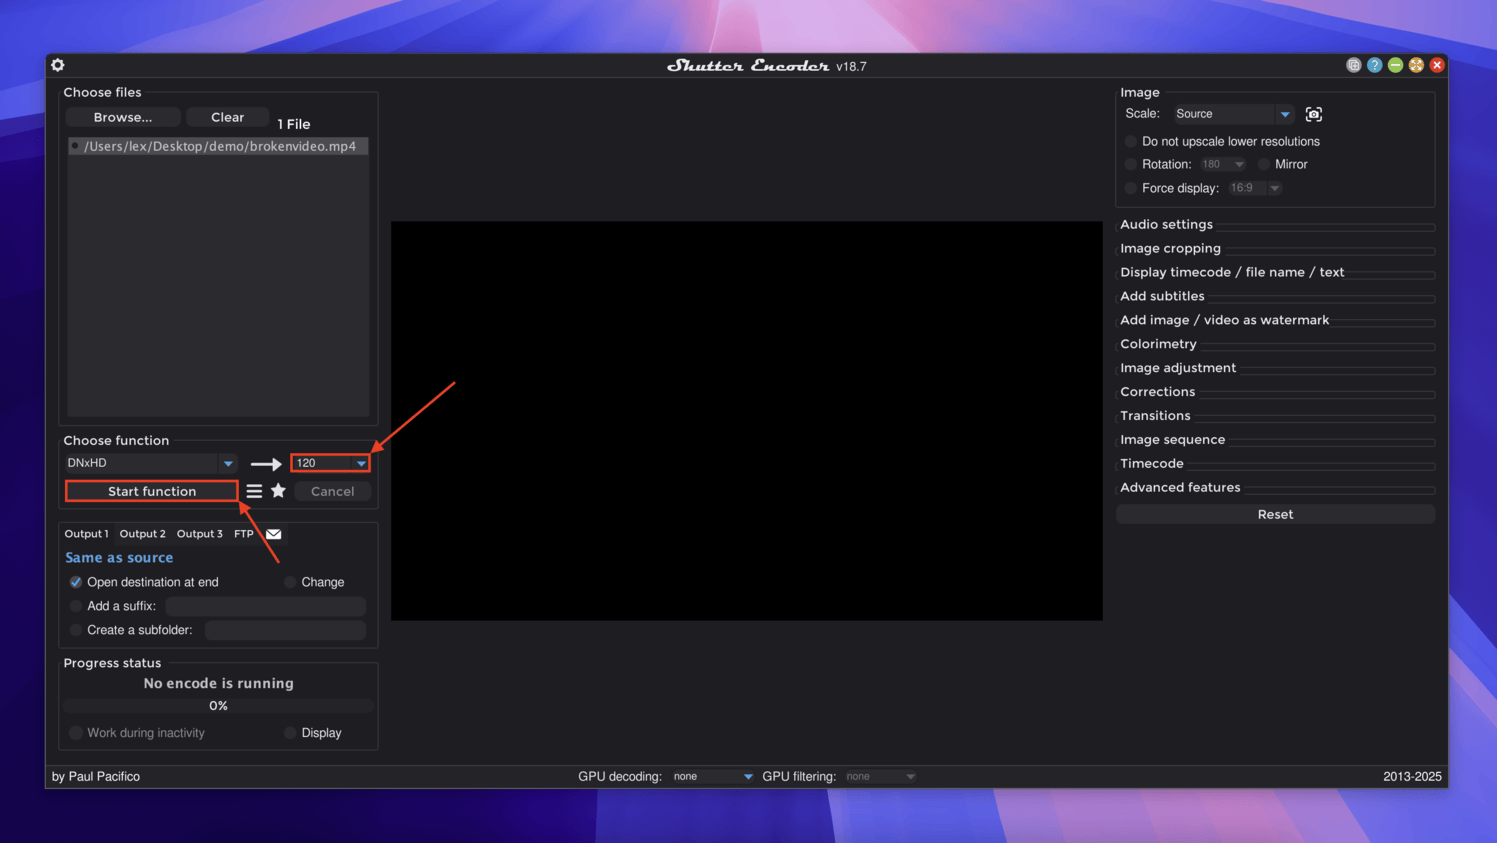The width and height of the screenshot is (1497, 843).
Task: Click the suffix text field
Action: tap(265, 606)
